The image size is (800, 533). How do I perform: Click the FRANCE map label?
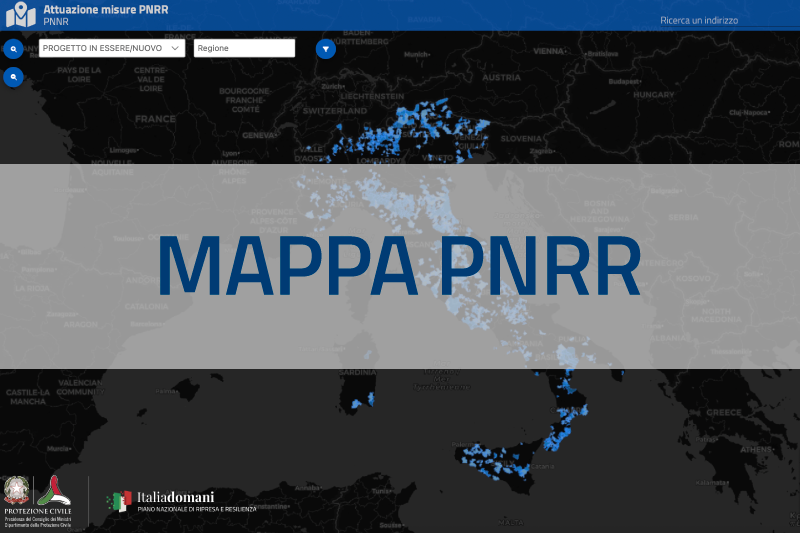(x=155, y=119)
